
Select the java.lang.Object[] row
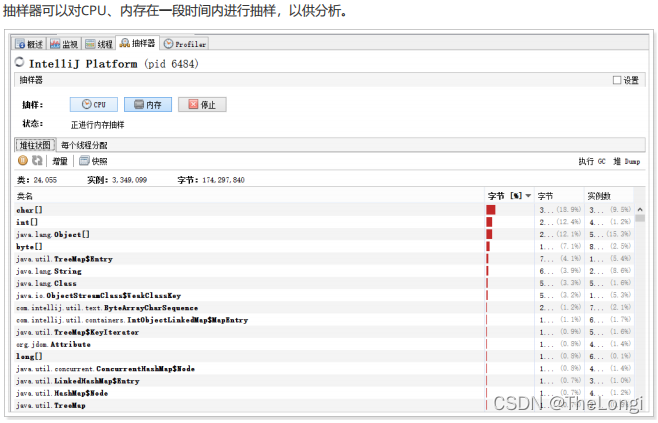324,234
